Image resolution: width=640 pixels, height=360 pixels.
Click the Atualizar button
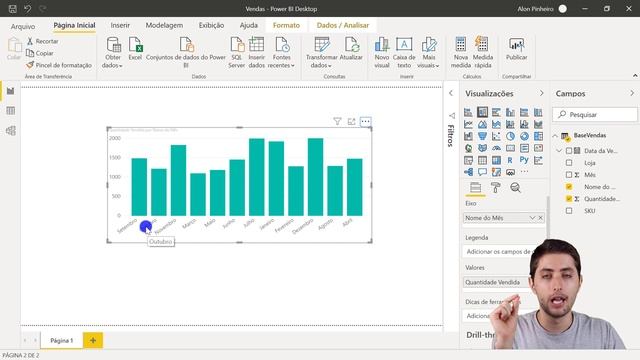coord(351,49)
